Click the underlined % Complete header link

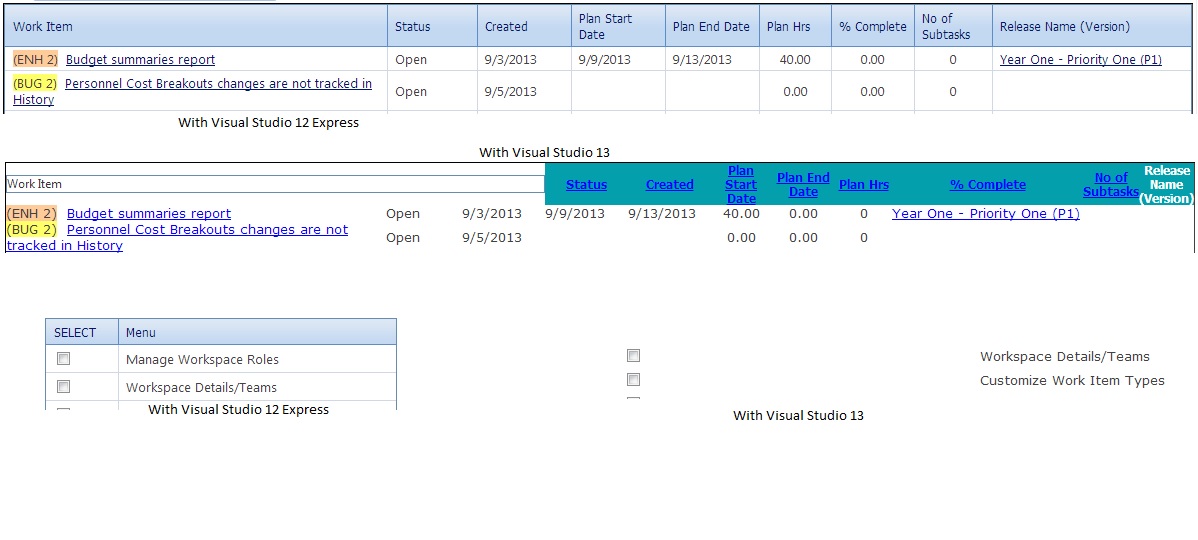[988, 185]
